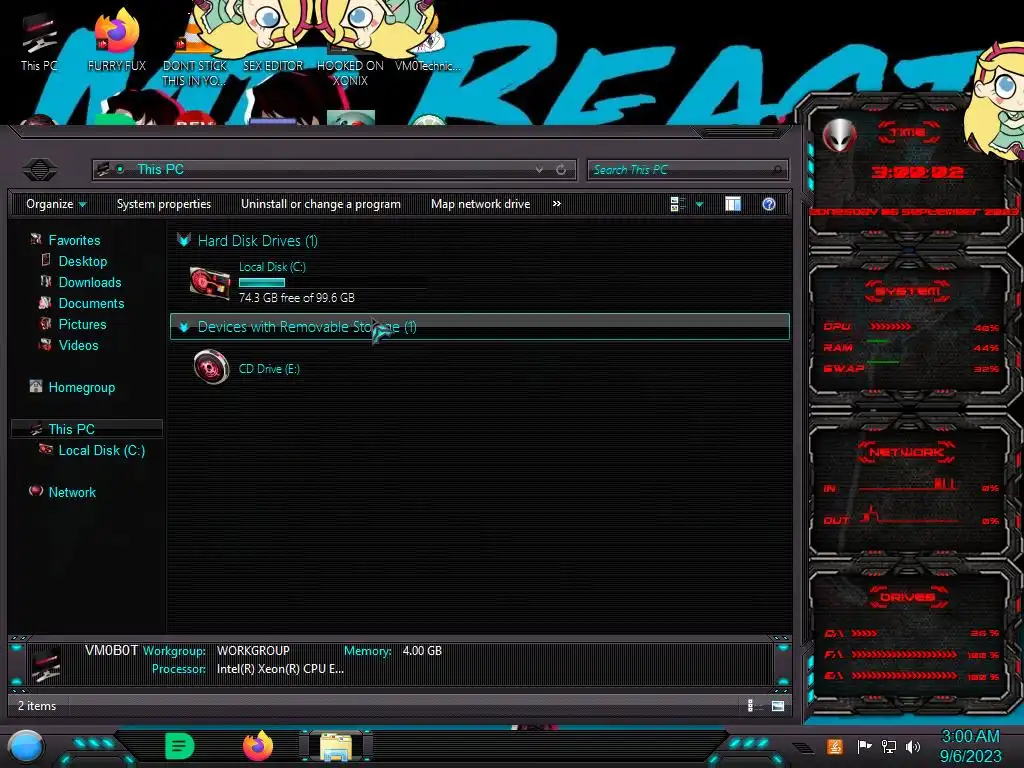Click the orange tray application icon

click(x=835, y=746)
